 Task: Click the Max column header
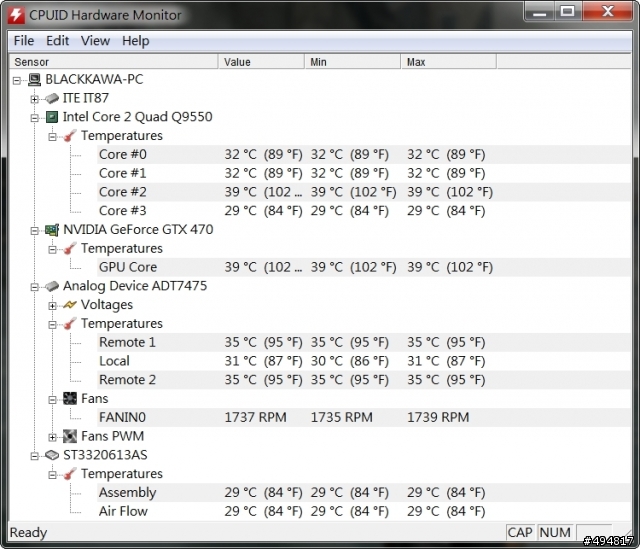pos(449,62)
